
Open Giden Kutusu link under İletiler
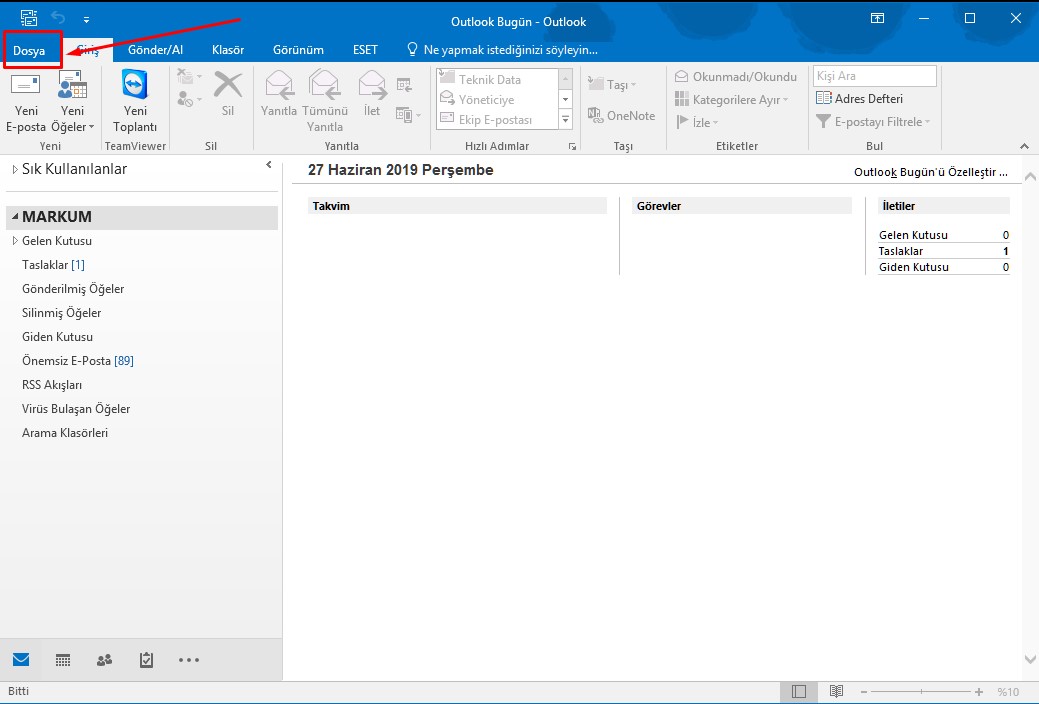[914, 267]
